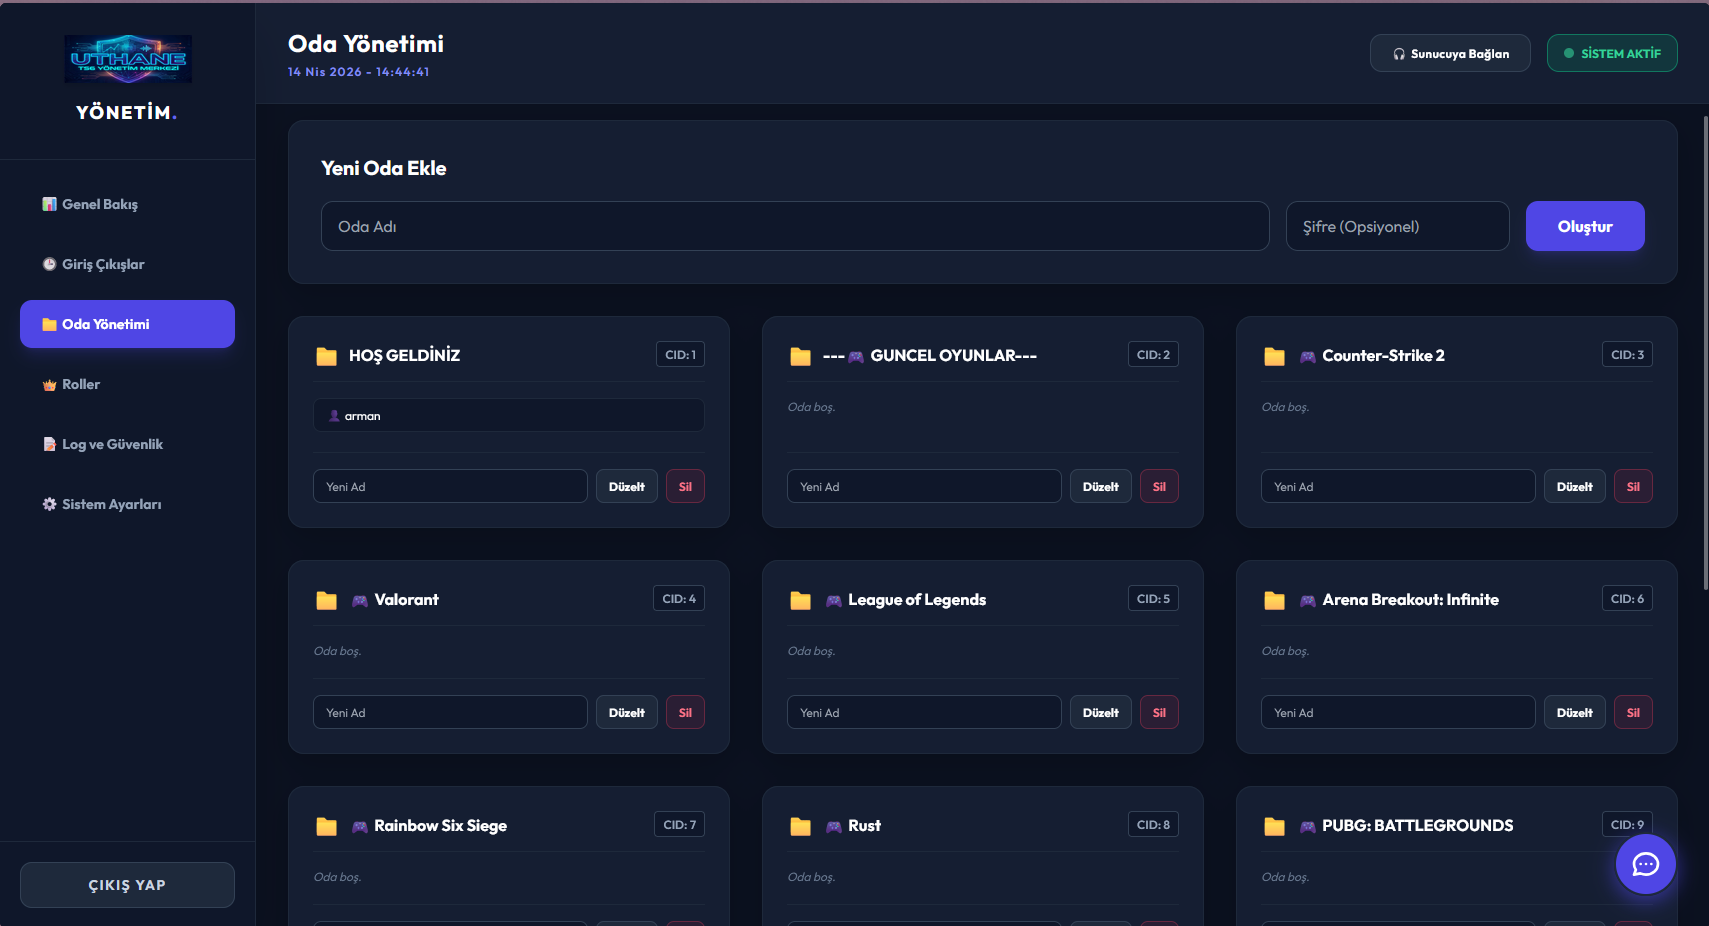This screenshot has height=926, width=1709.
Task: Click the page vertical scrollbar
Action: [x=1705, y=352]
